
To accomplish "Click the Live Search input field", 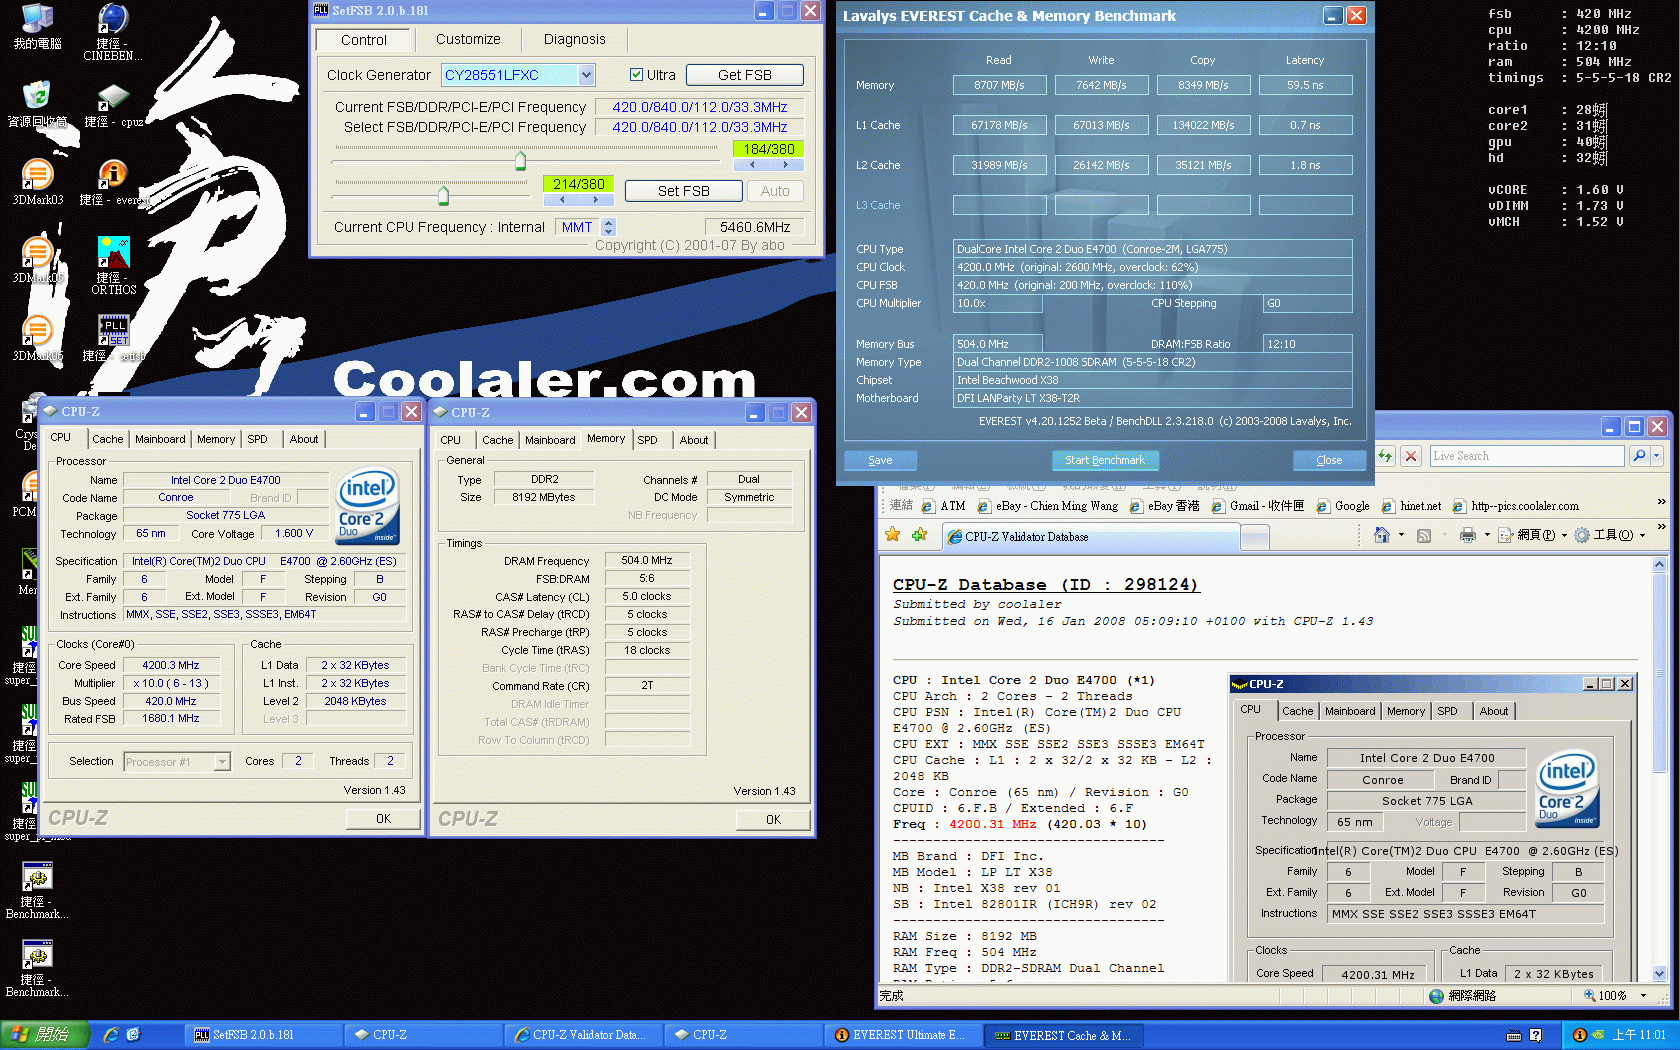I will click(1527, 456).
